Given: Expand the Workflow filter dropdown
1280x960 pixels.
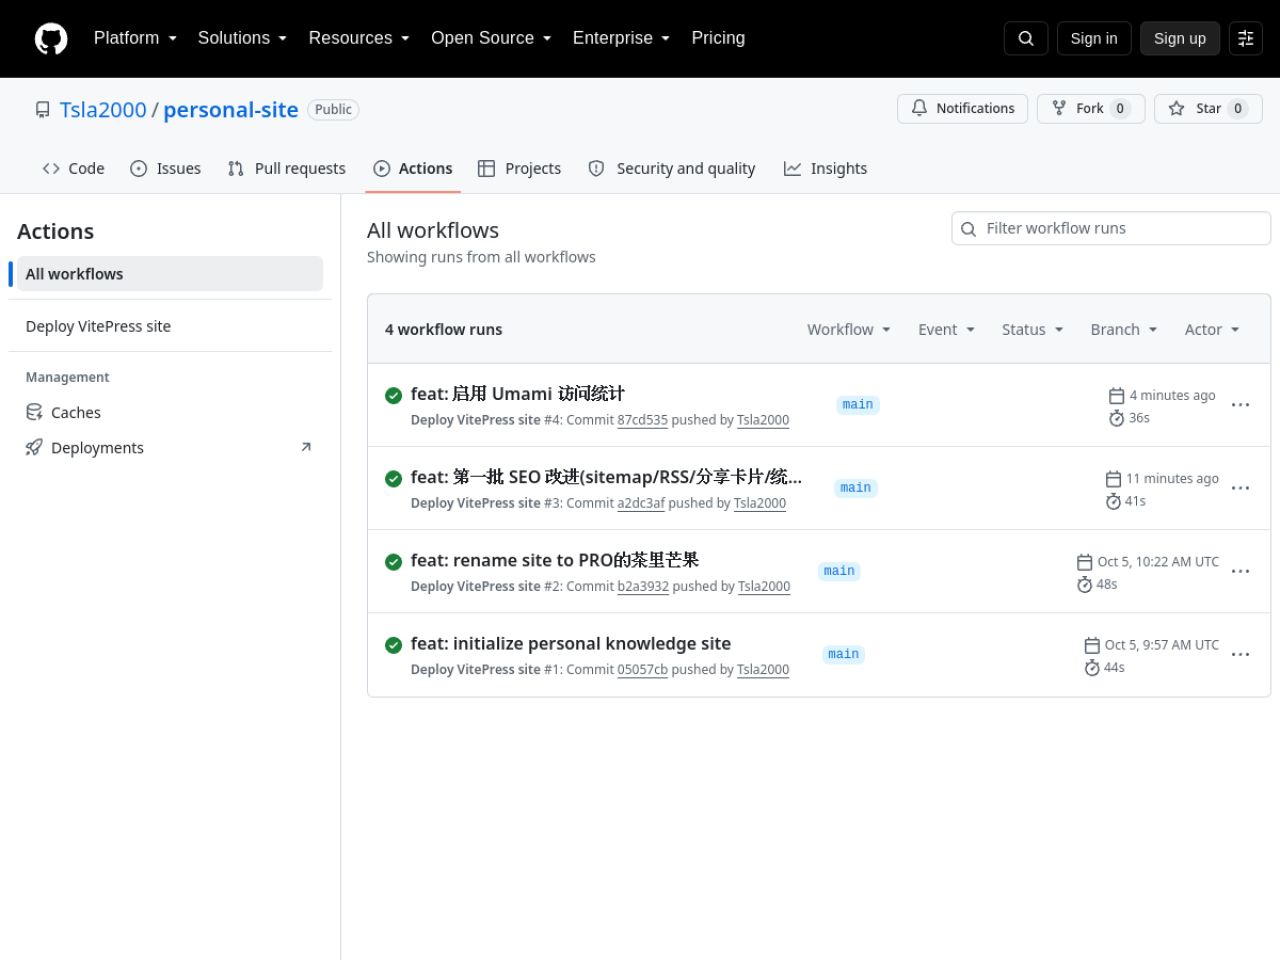Looking at the screenshot, I should pyautogui.click(x=849, y=329).
